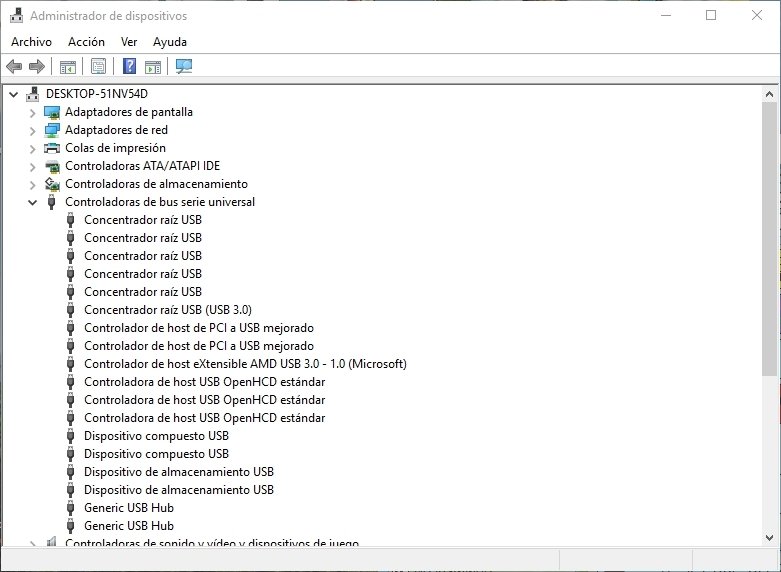
Task: Click the Adaptadores de red network icon
Action: click(52, 130)
